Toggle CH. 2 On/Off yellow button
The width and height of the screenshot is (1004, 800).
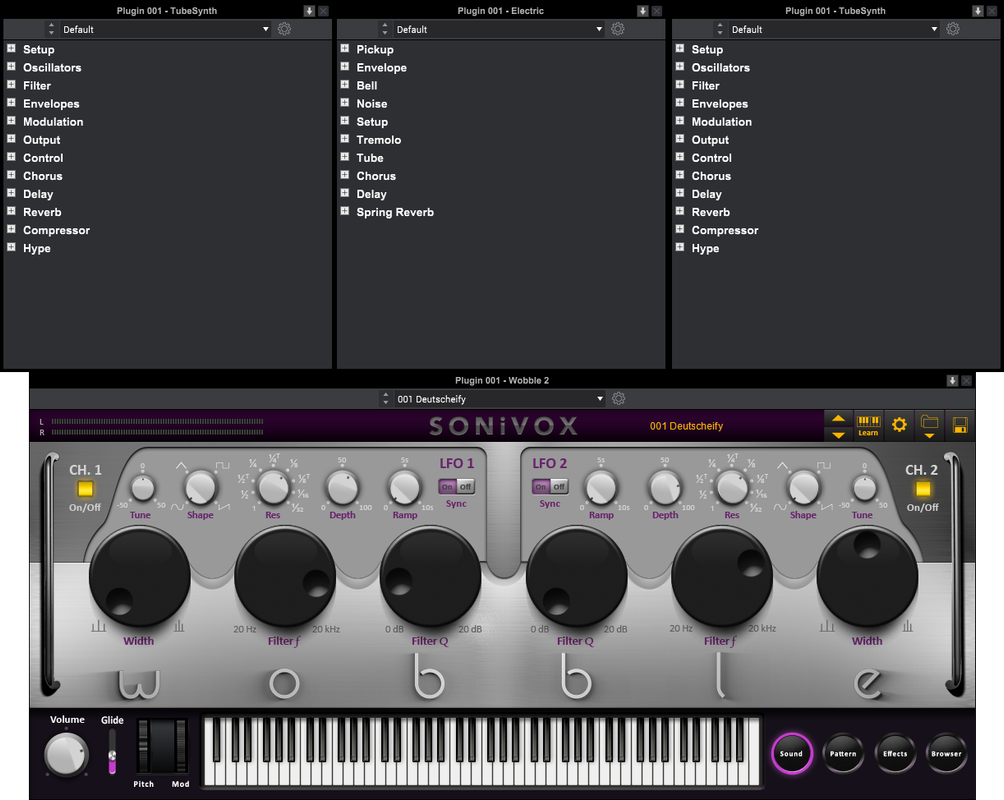923,489
